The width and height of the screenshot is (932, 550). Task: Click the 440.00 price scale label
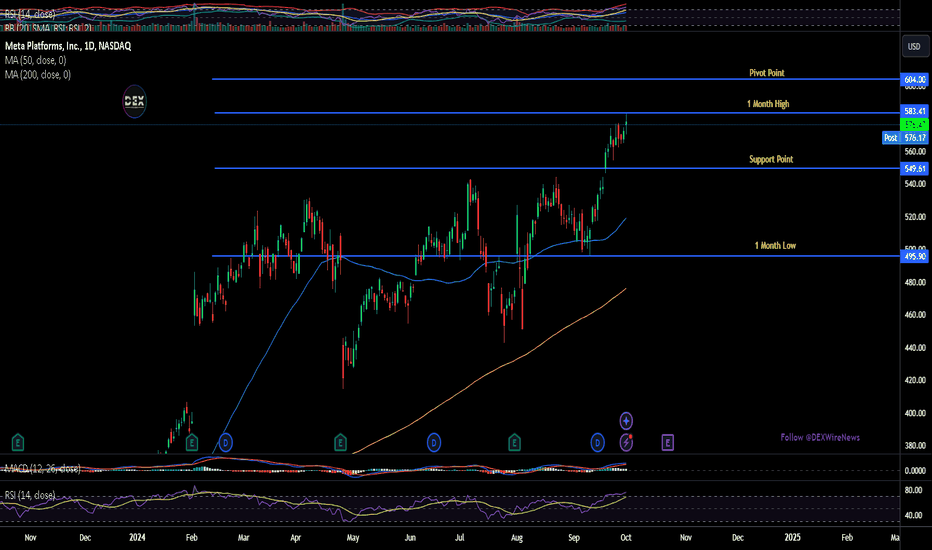(x=915, y=347)
